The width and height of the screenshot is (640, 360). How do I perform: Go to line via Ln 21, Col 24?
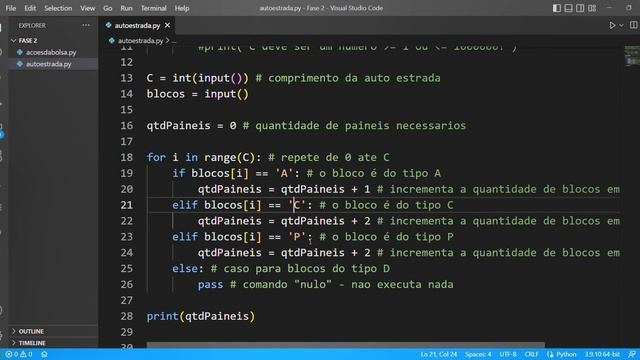[438, 354]
